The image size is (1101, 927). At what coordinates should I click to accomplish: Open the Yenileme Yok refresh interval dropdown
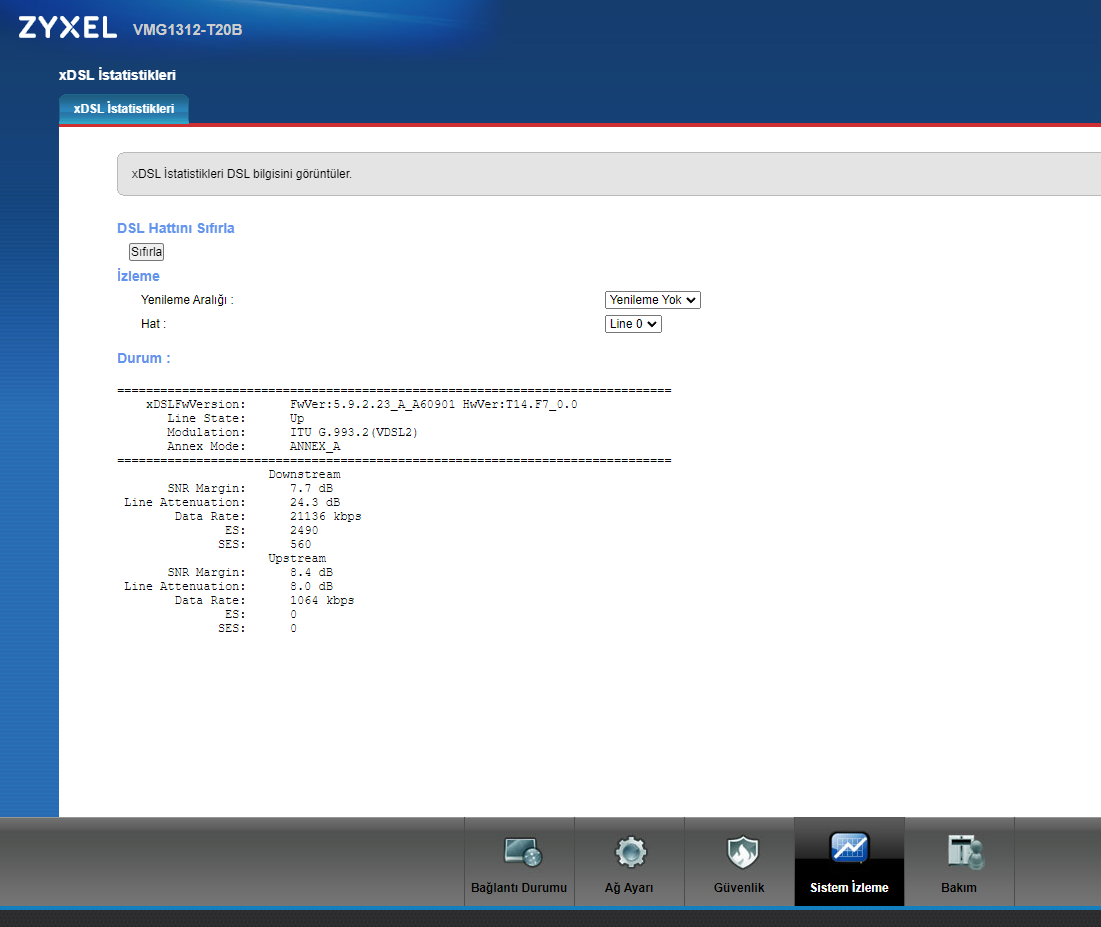(x=652, y=300)
